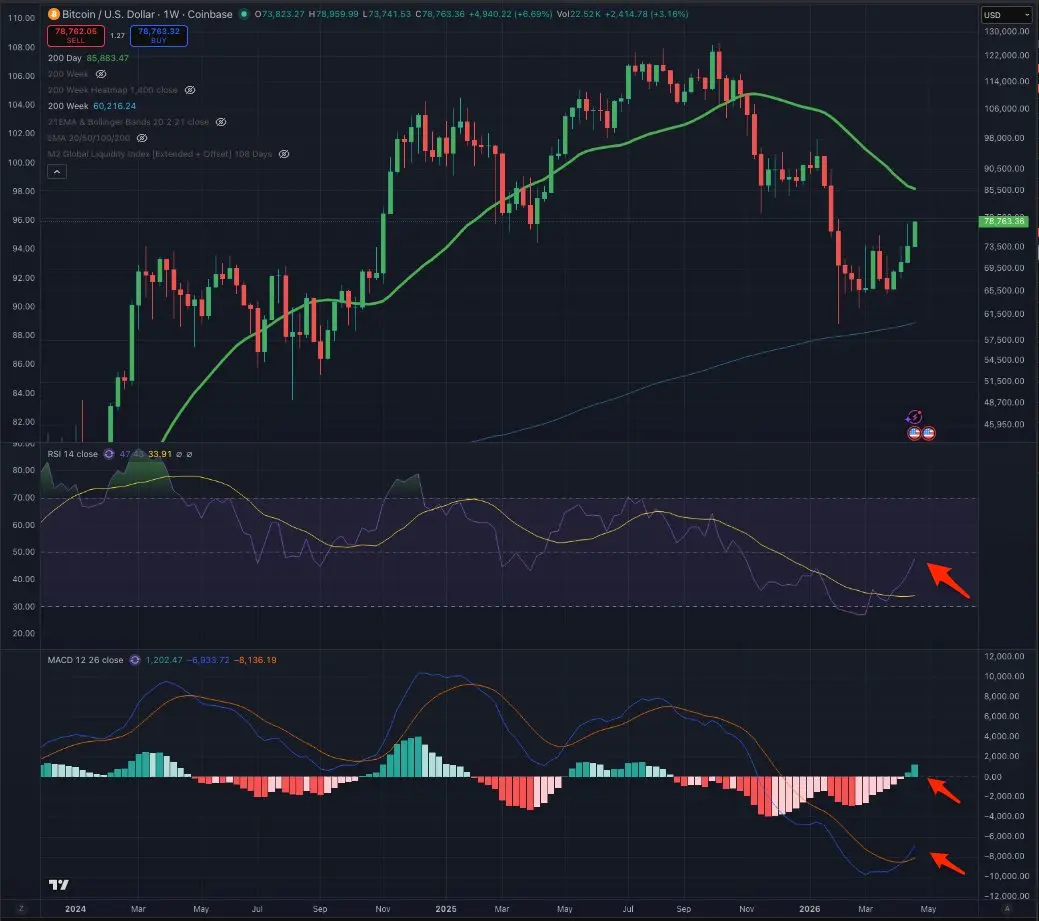The image size is (1039, 921).
Task: Open the Bitcoin / U.S. Dollar symbol title
Action: coord(147,14)
